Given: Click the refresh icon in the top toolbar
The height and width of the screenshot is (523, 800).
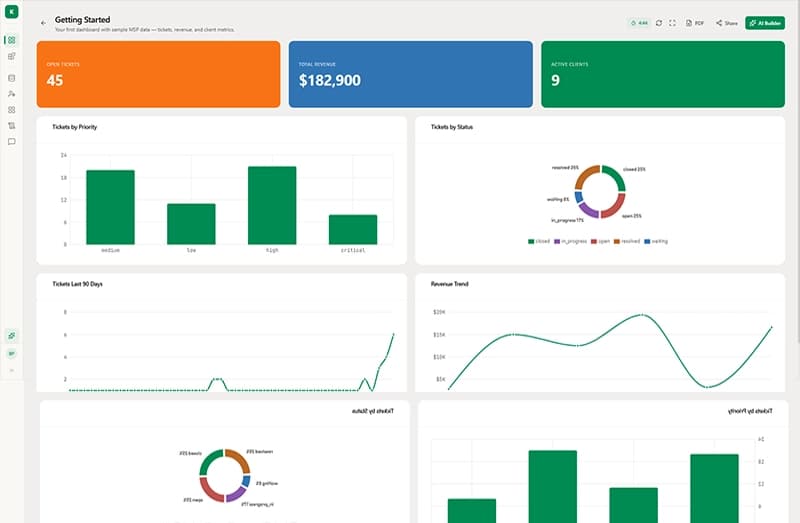Looking at the screenshot, I should [x=659, y=23].
